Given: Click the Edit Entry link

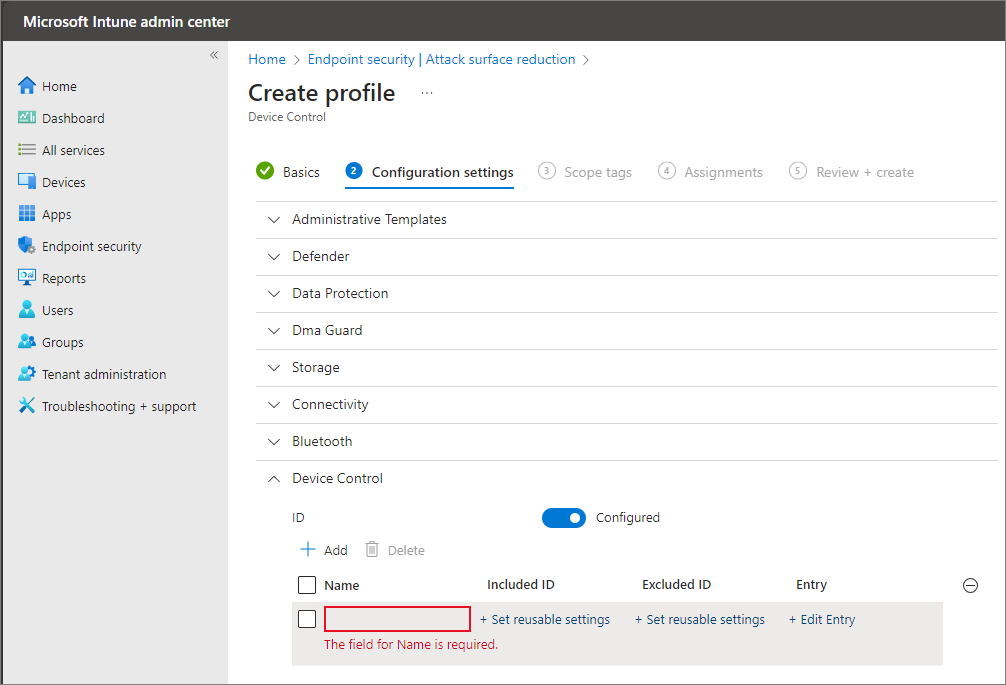Looking at the screenshot, I should click(822, 619).
